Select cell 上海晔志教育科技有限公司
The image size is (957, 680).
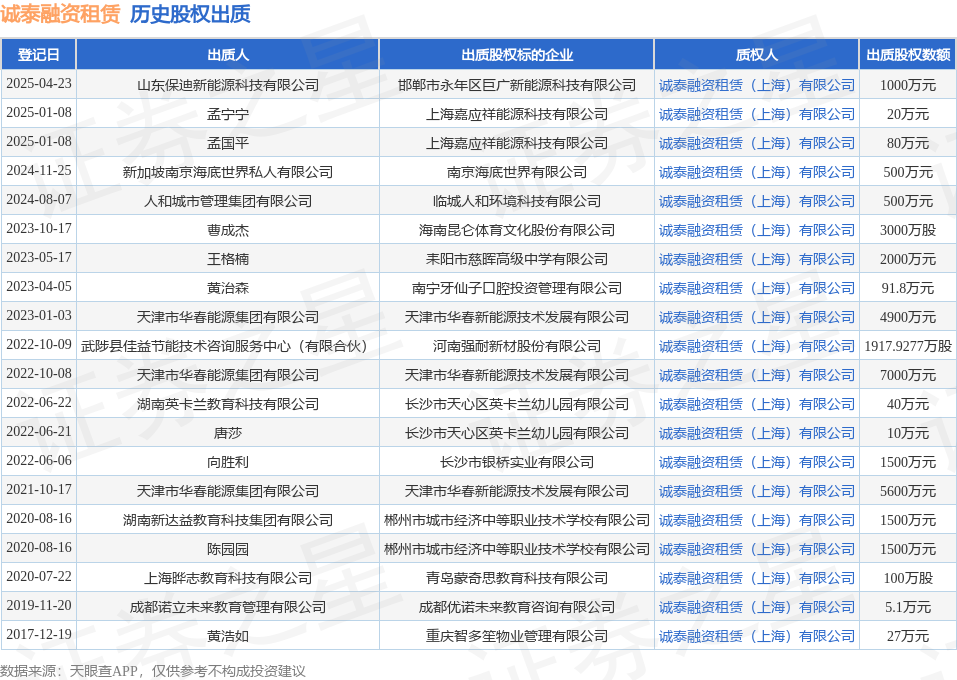click(228, 578)
